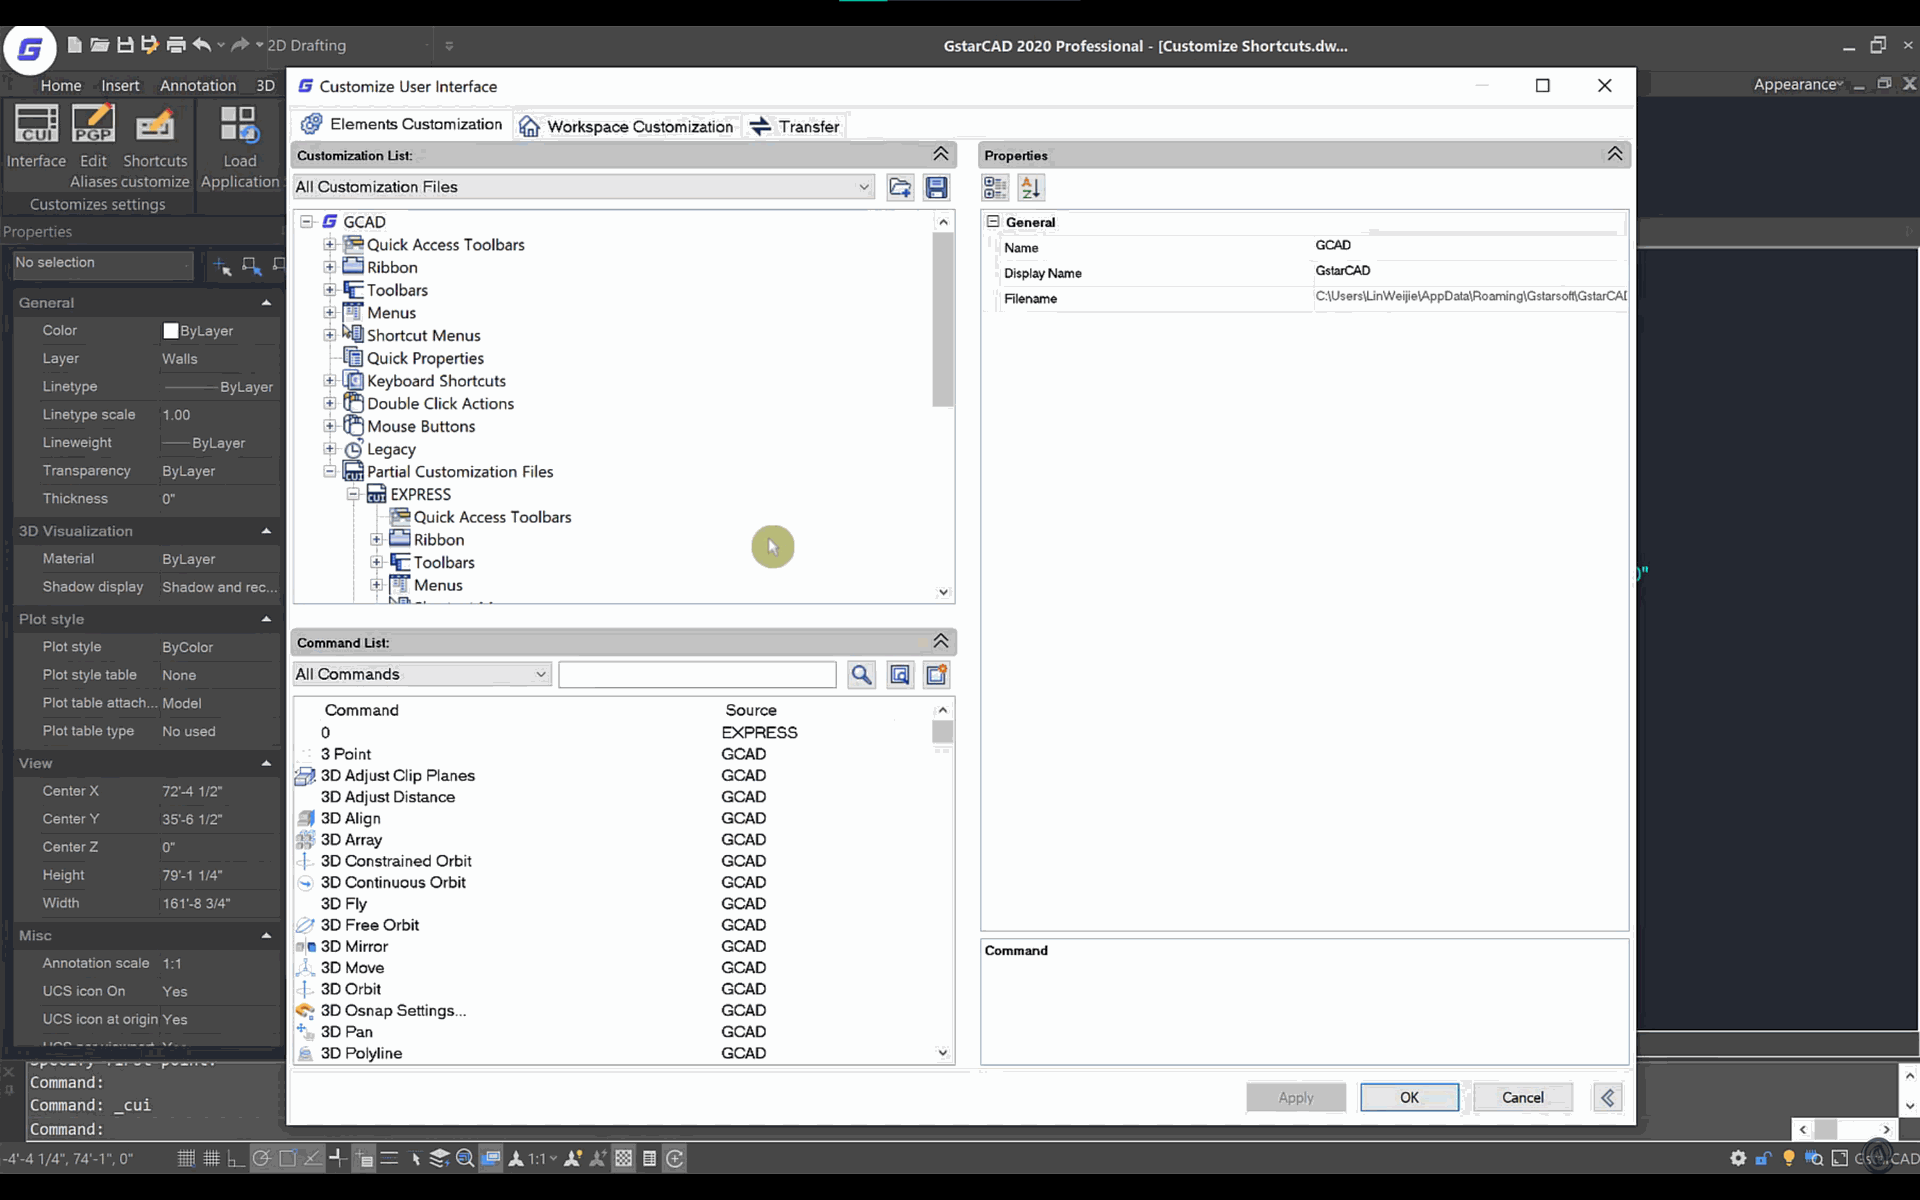Open the customization file browse folder icon
1920x1200 pixels.
point(899,187)
